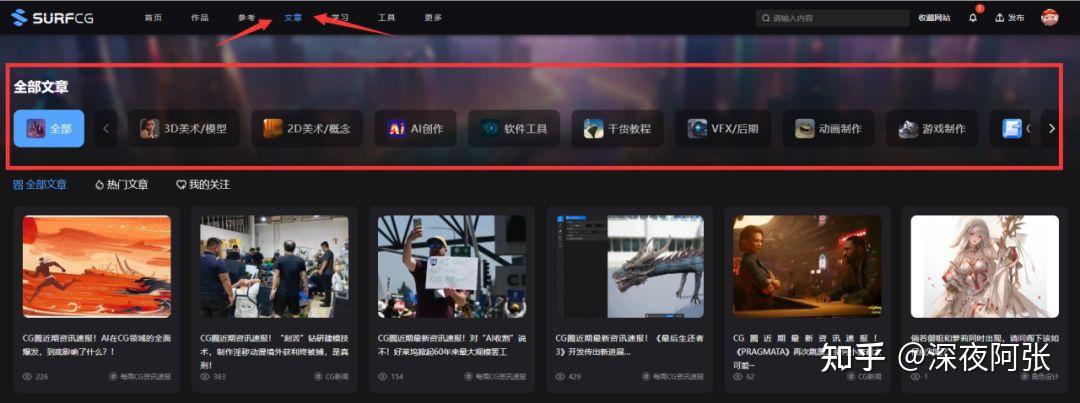1080x403 pixels.
Task: Open the 文章 nav item
Action: (293, 18)
